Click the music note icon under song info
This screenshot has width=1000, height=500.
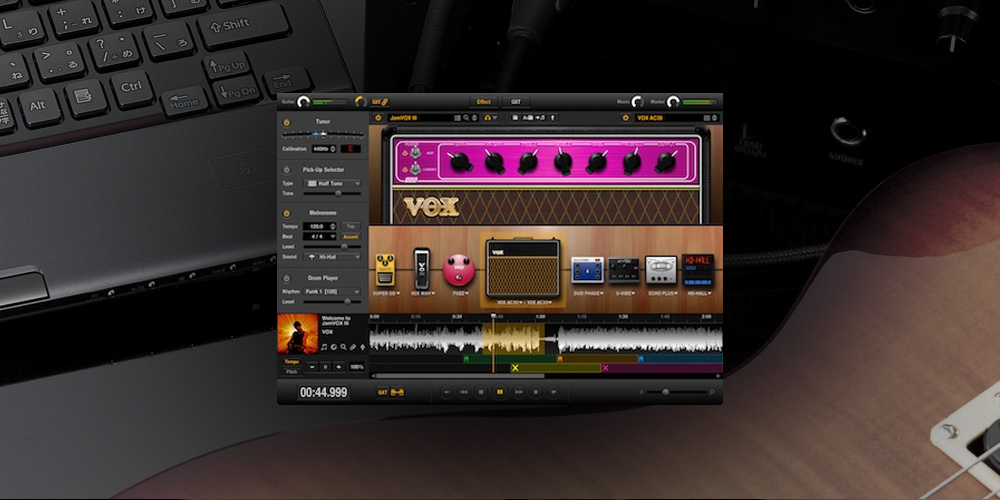[324, 347]
